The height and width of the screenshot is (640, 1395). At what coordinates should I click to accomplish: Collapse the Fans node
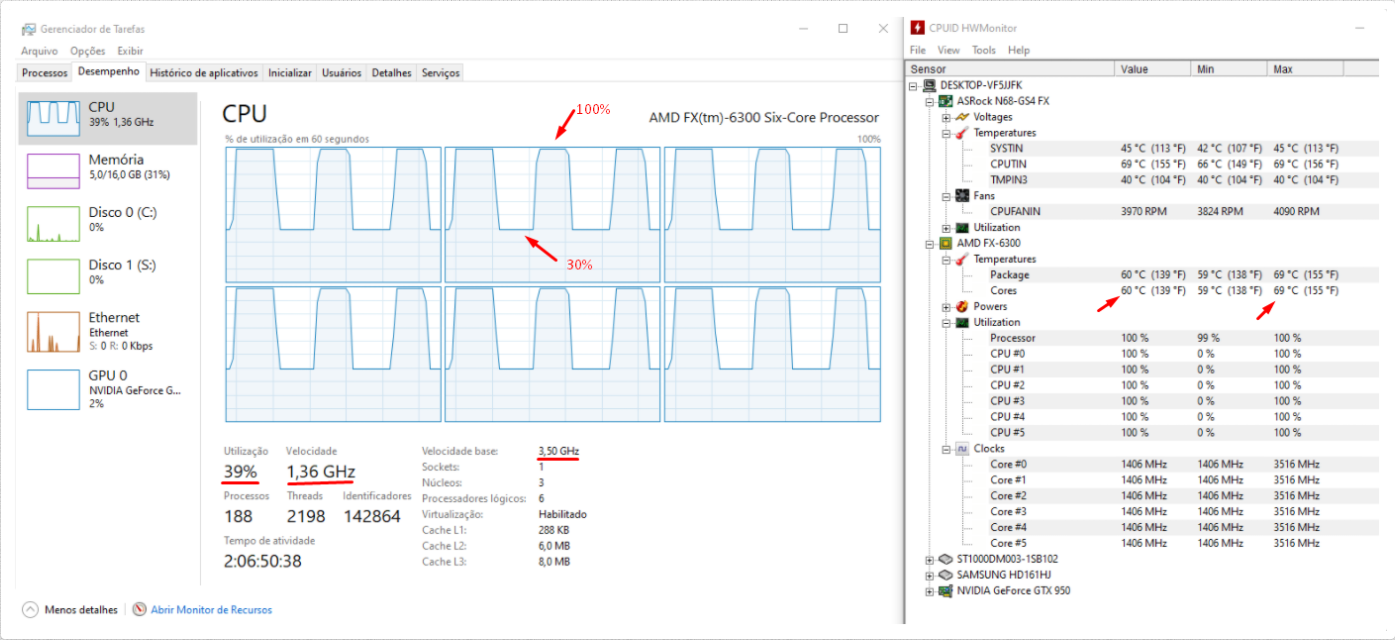coord(947,196)
